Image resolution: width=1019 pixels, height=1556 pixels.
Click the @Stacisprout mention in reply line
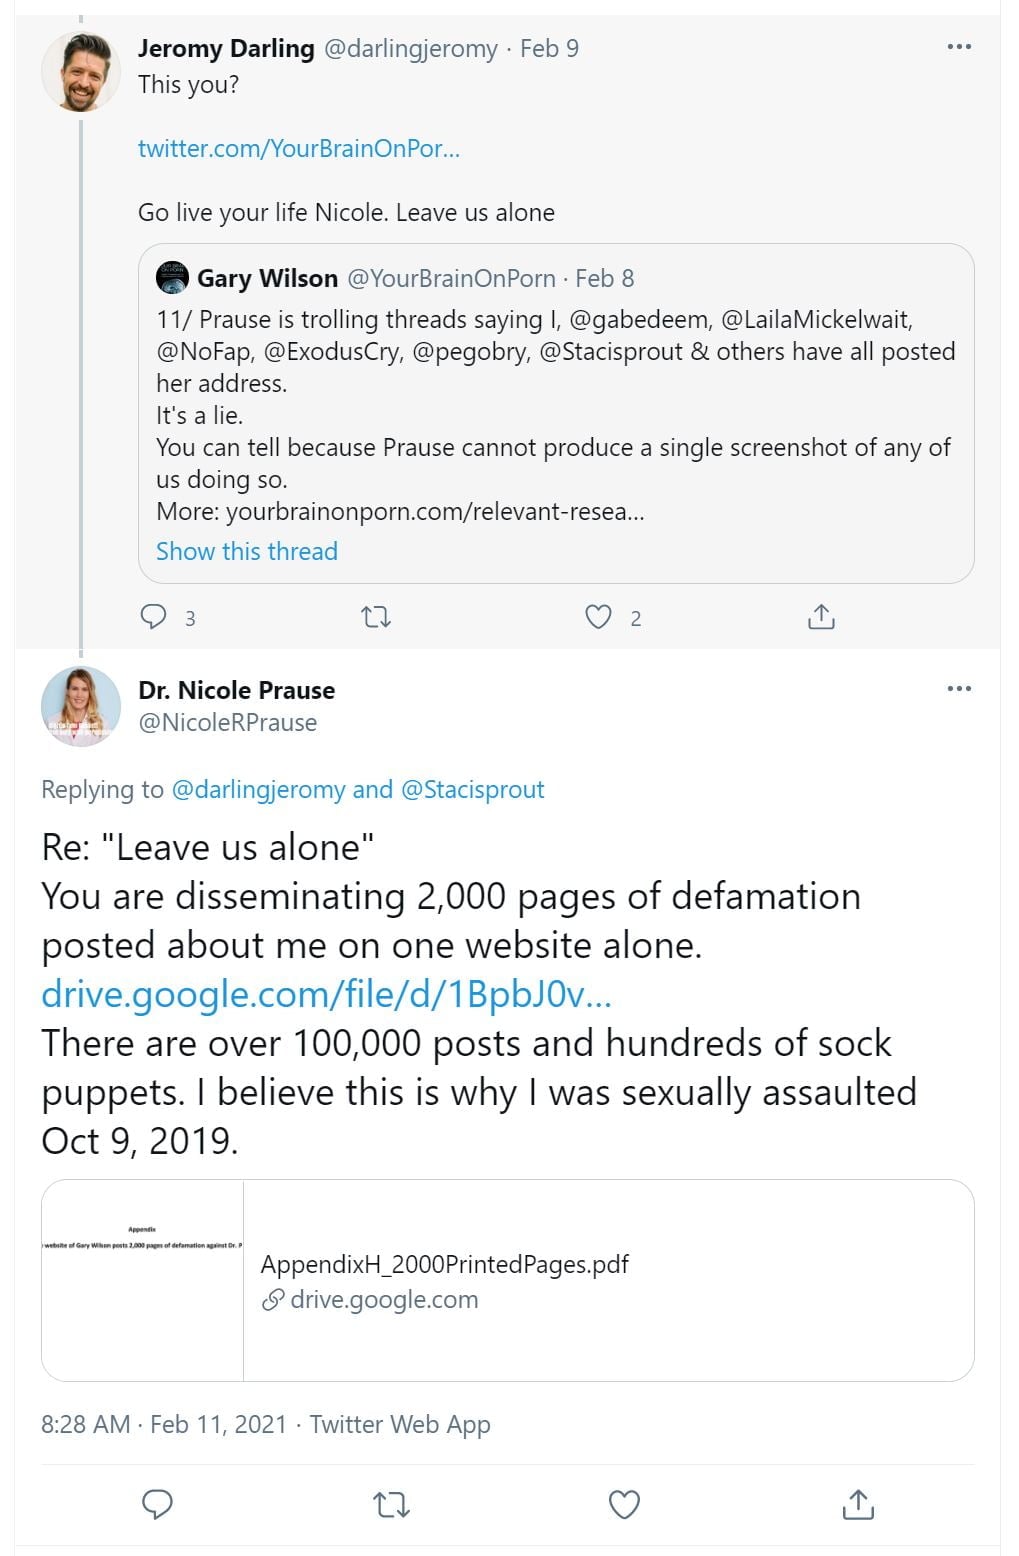click(x=472, y=789)
